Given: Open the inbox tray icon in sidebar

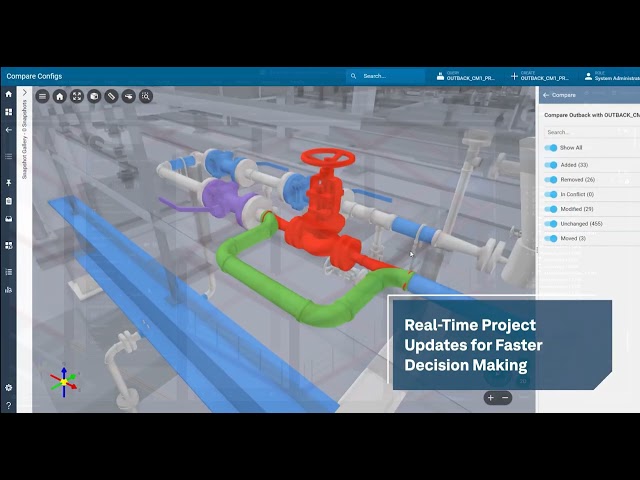Looking at the screenshot, I should coord(8,219).
